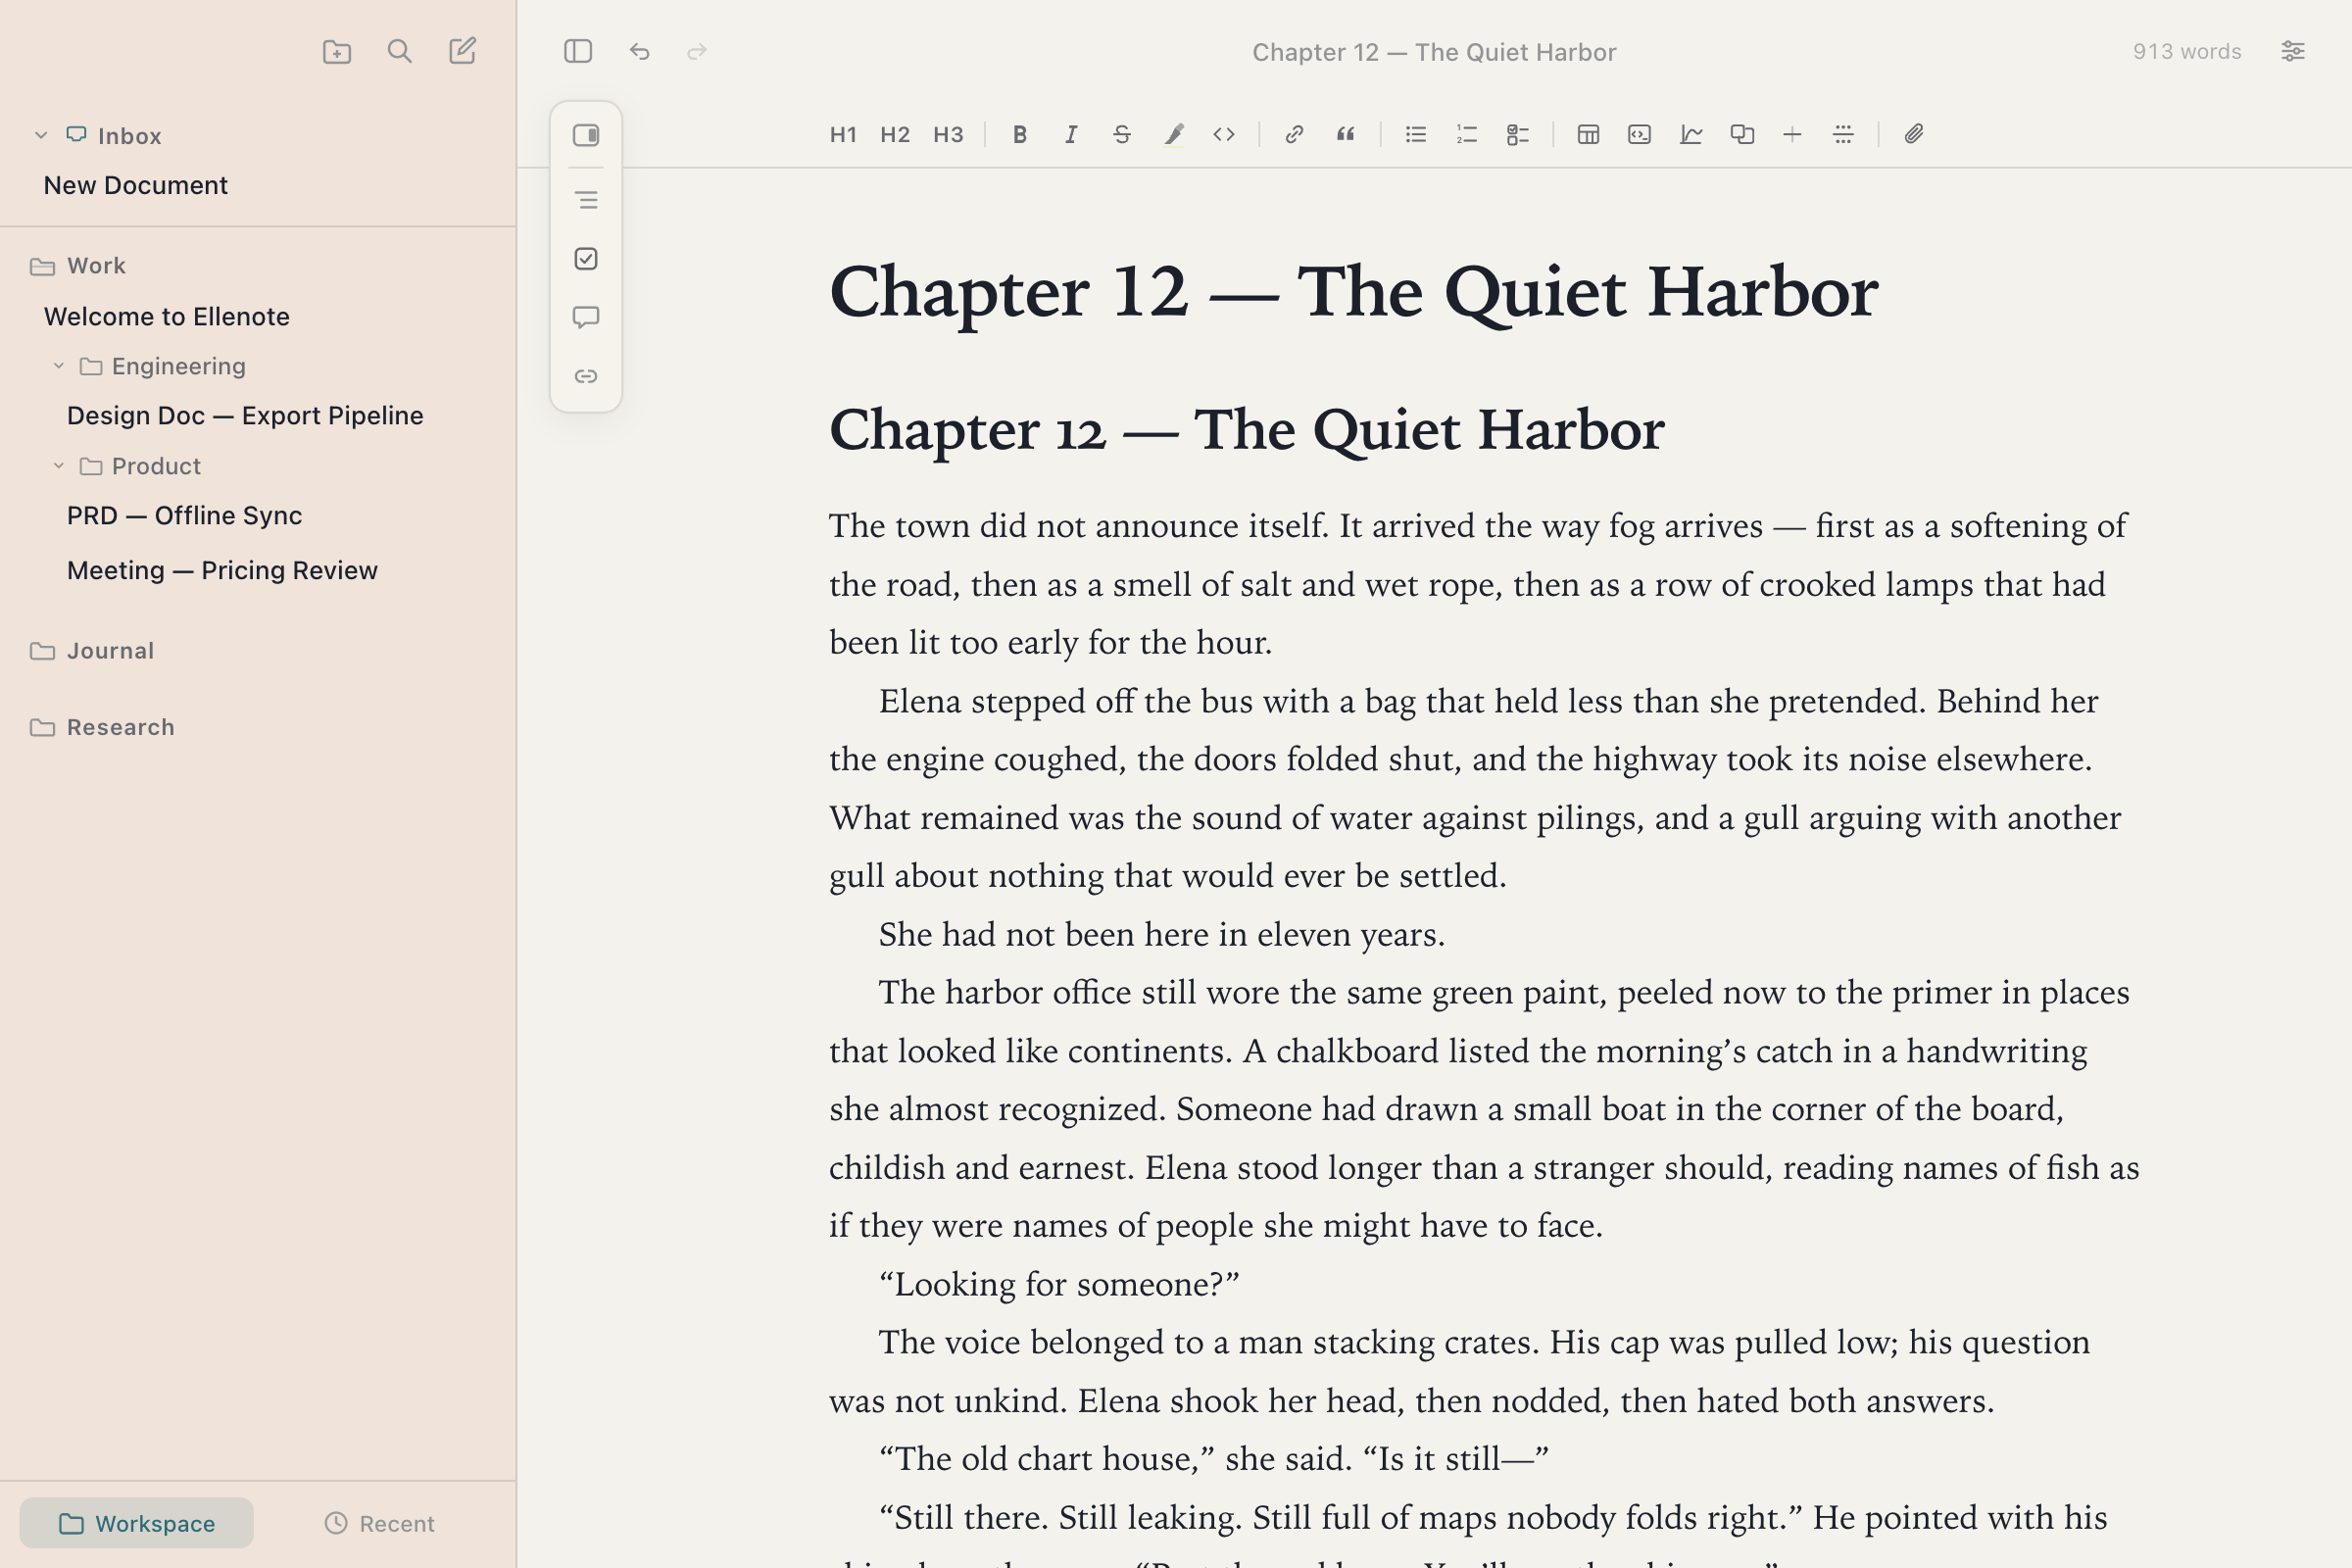Insert a horizontal divider line

tap(1843, 135)
